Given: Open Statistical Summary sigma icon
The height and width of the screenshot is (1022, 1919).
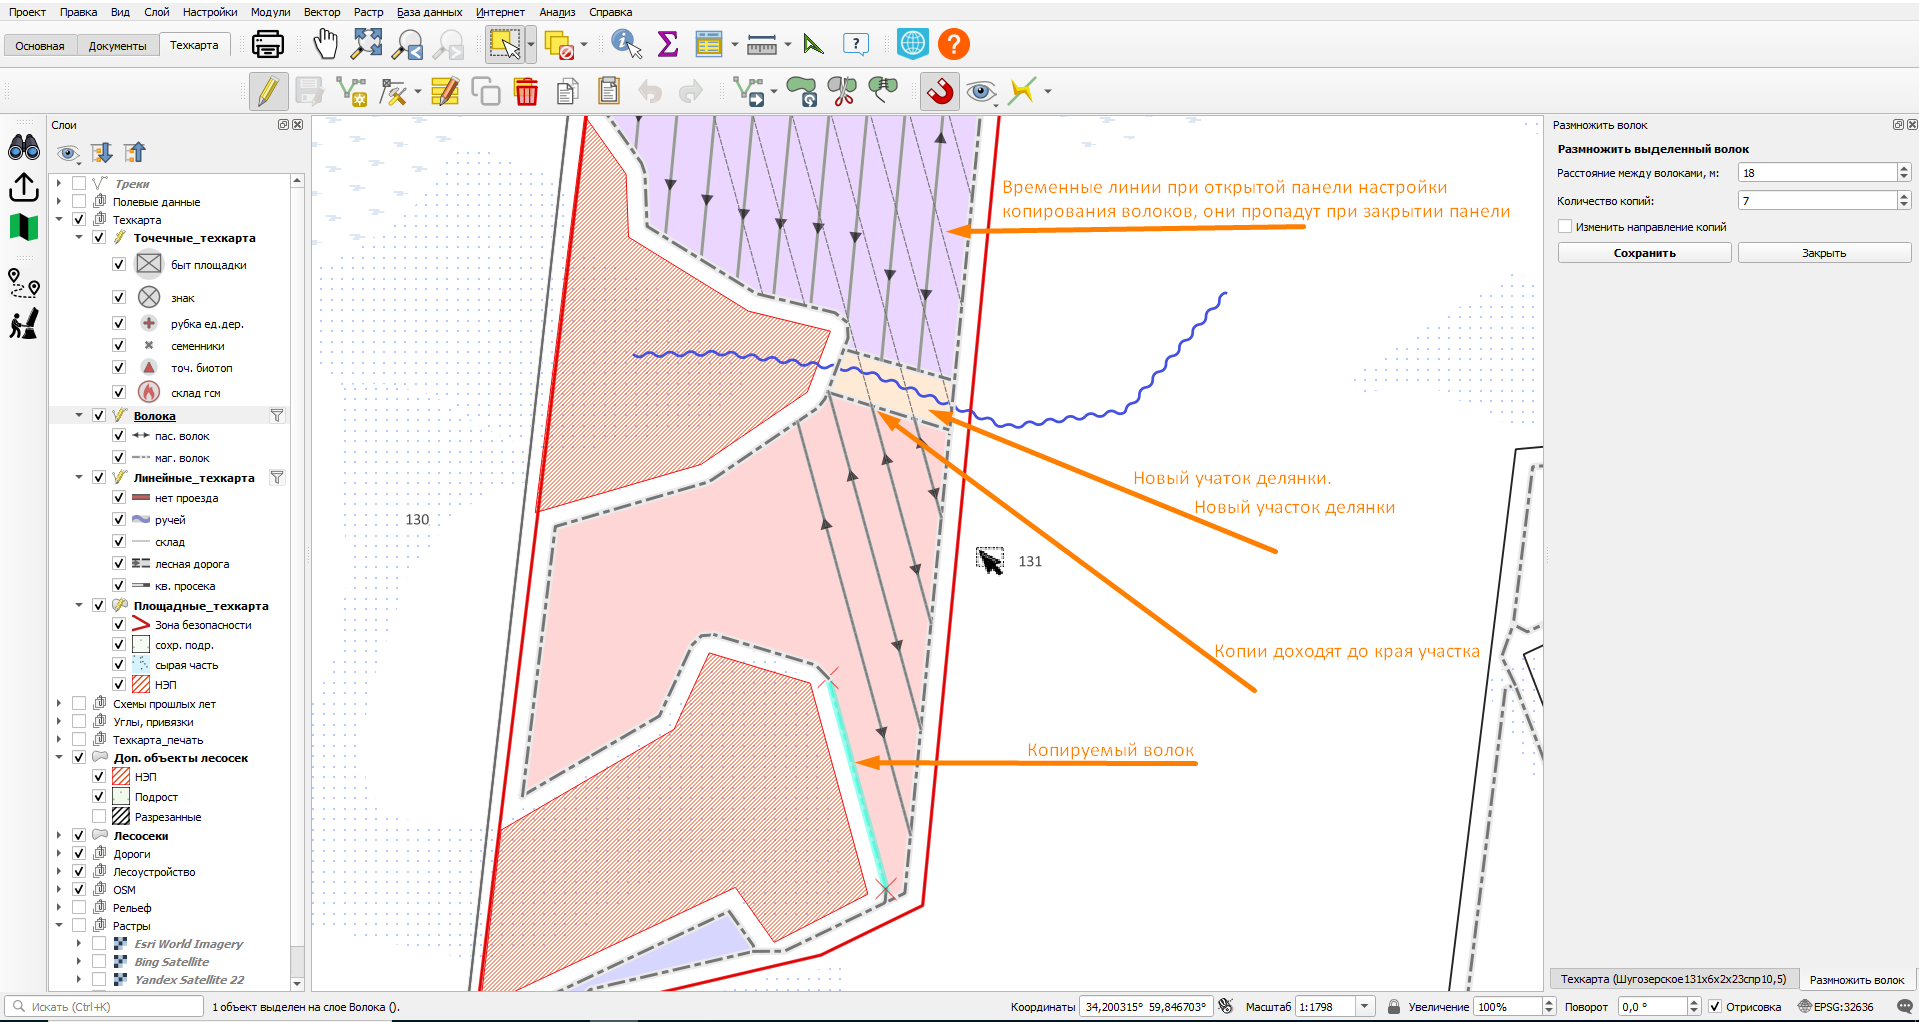Looking at the screenshot, I should tap(668, 44).
